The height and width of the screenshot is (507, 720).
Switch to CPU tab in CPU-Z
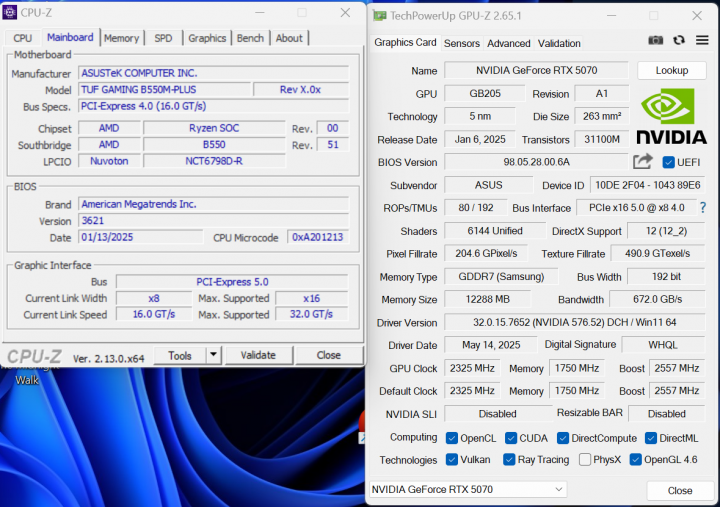pyautogui.click(x=22, y=38)
